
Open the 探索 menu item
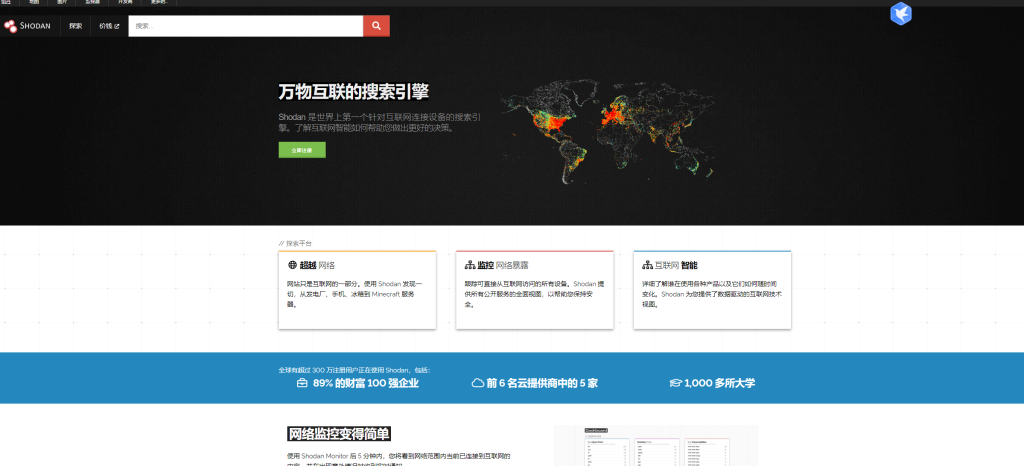(76, 26)
